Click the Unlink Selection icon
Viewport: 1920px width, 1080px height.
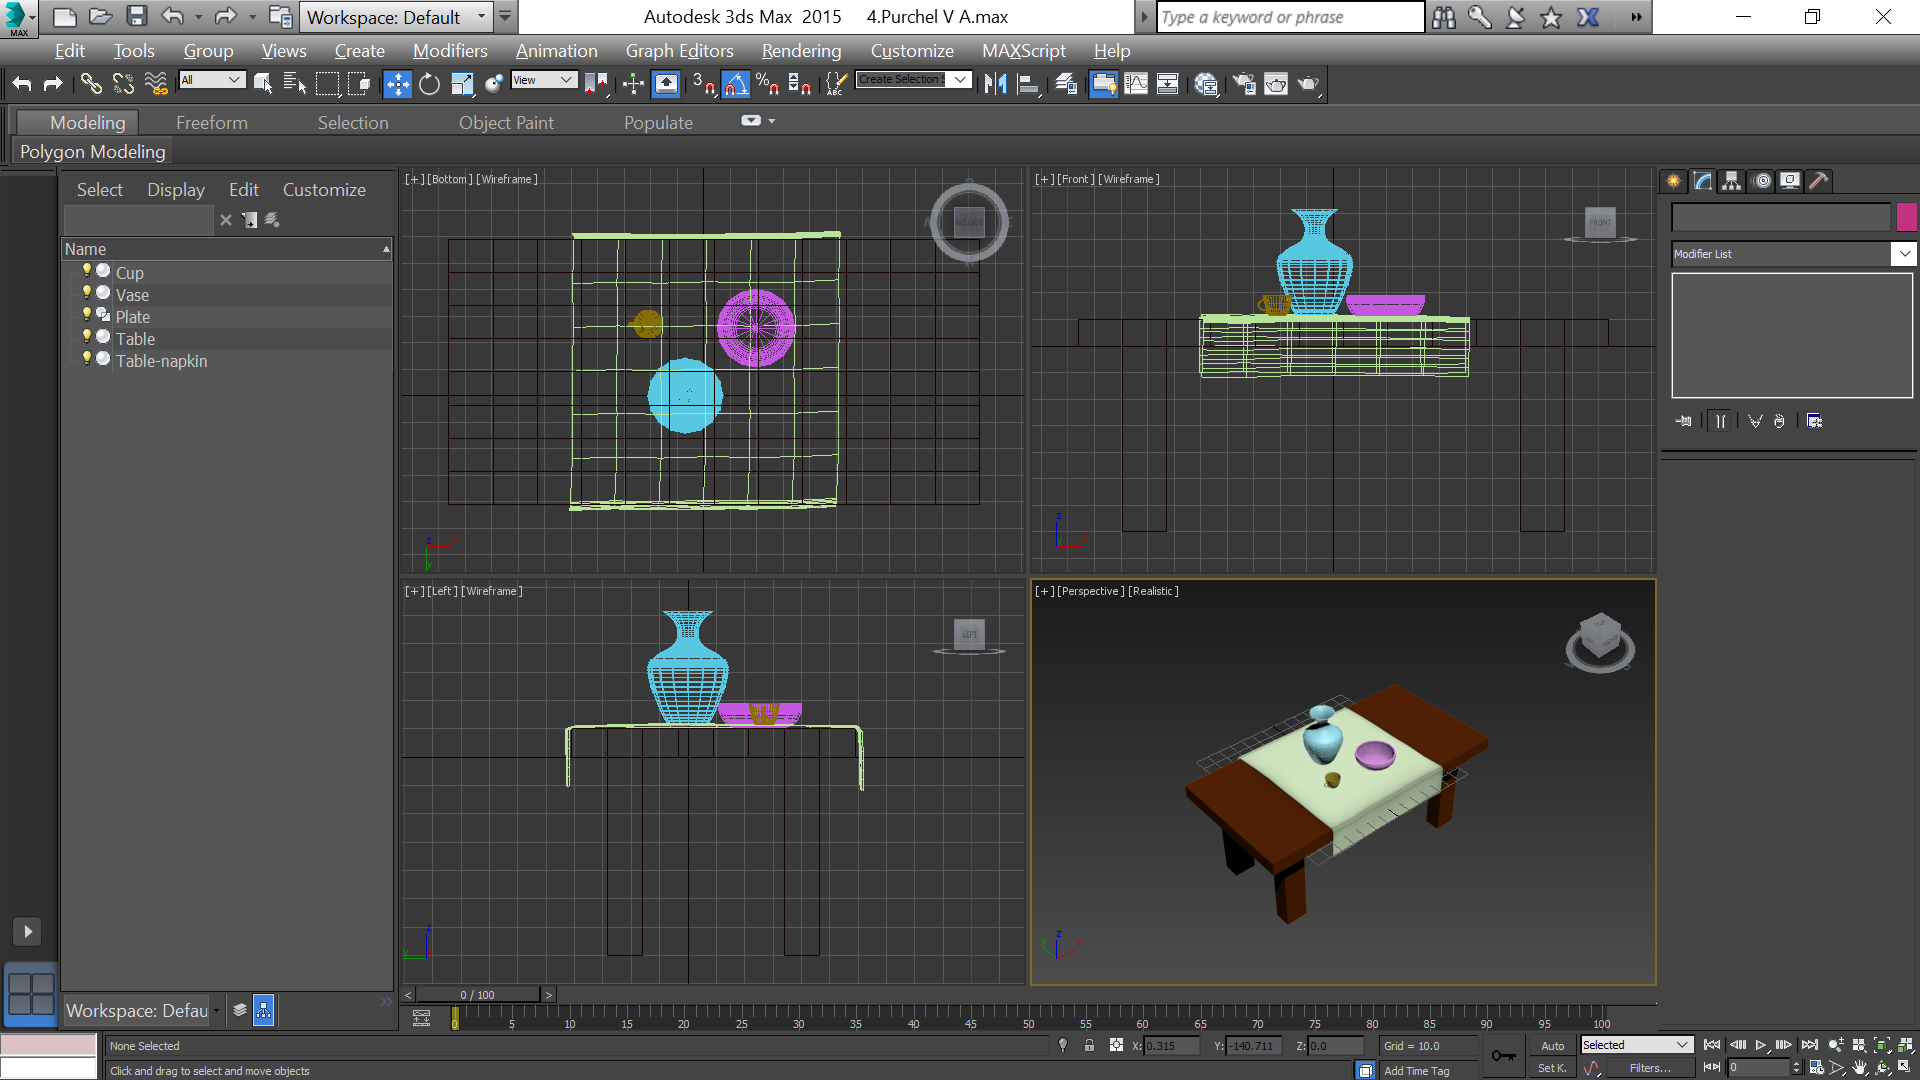123,84
